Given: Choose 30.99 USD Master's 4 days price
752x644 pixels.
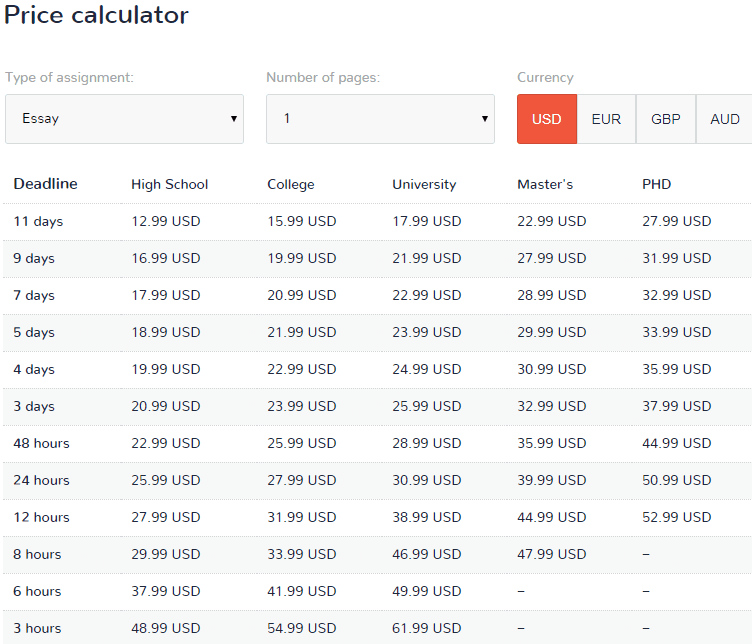Looking at the screenshot, I should [552, 369].
